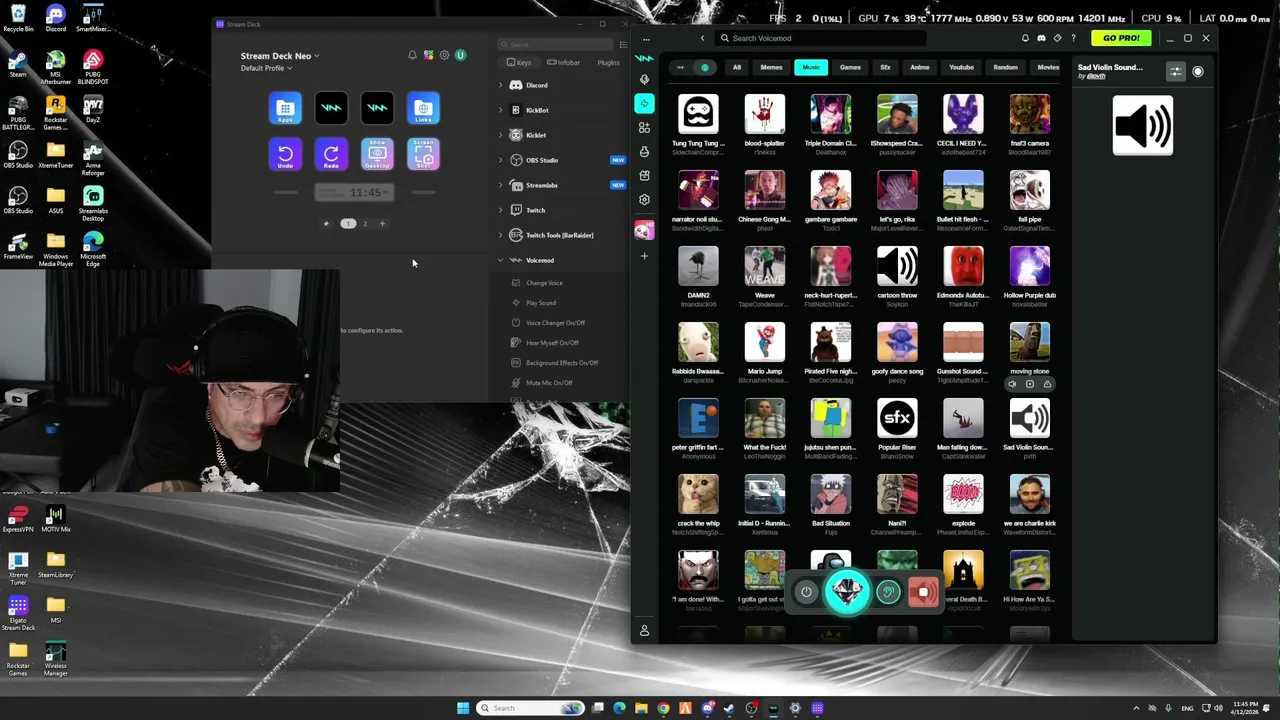Screen dimensions: 1280x720
Task: Select the Undo key on the Stream Deck
Action: coord(285,154)
